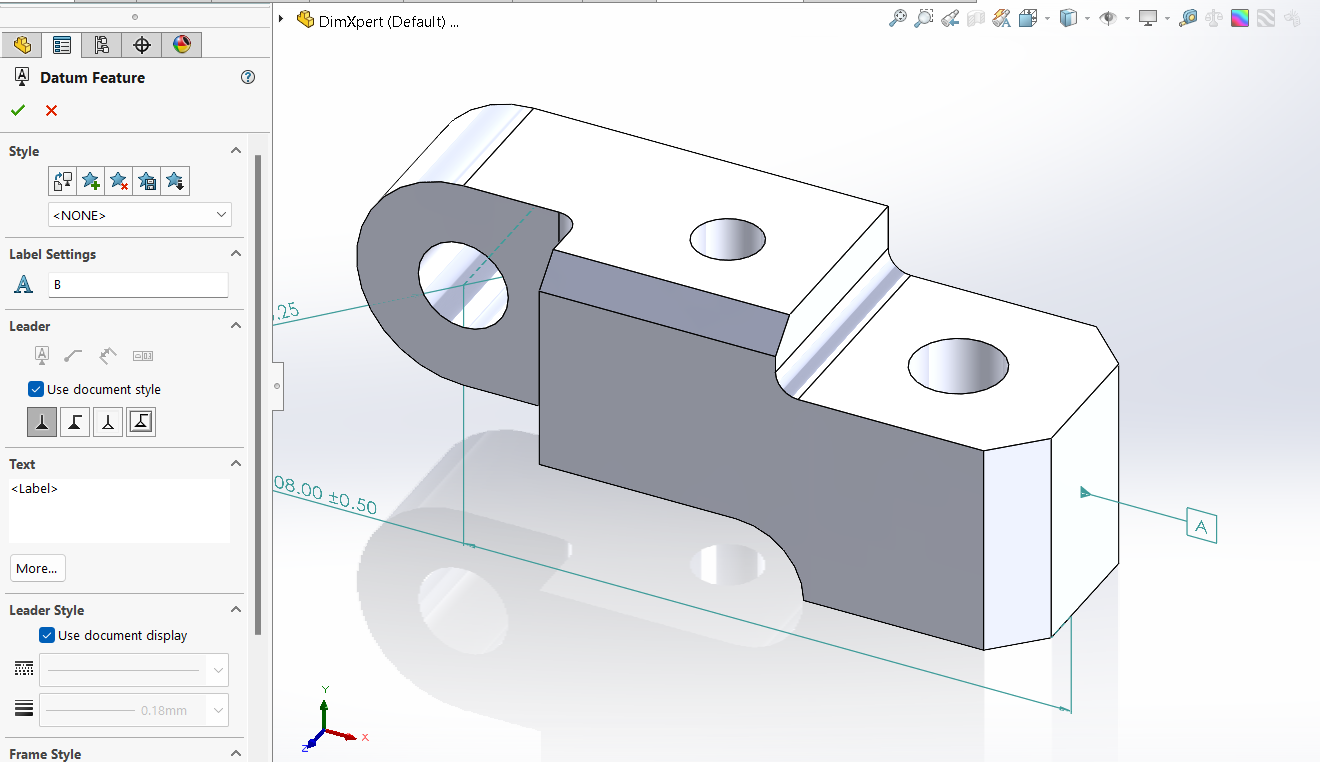Viewport: 1320px width, 762px height.
Task: Click the datum label B text field
Action: [x=138, y=284]
